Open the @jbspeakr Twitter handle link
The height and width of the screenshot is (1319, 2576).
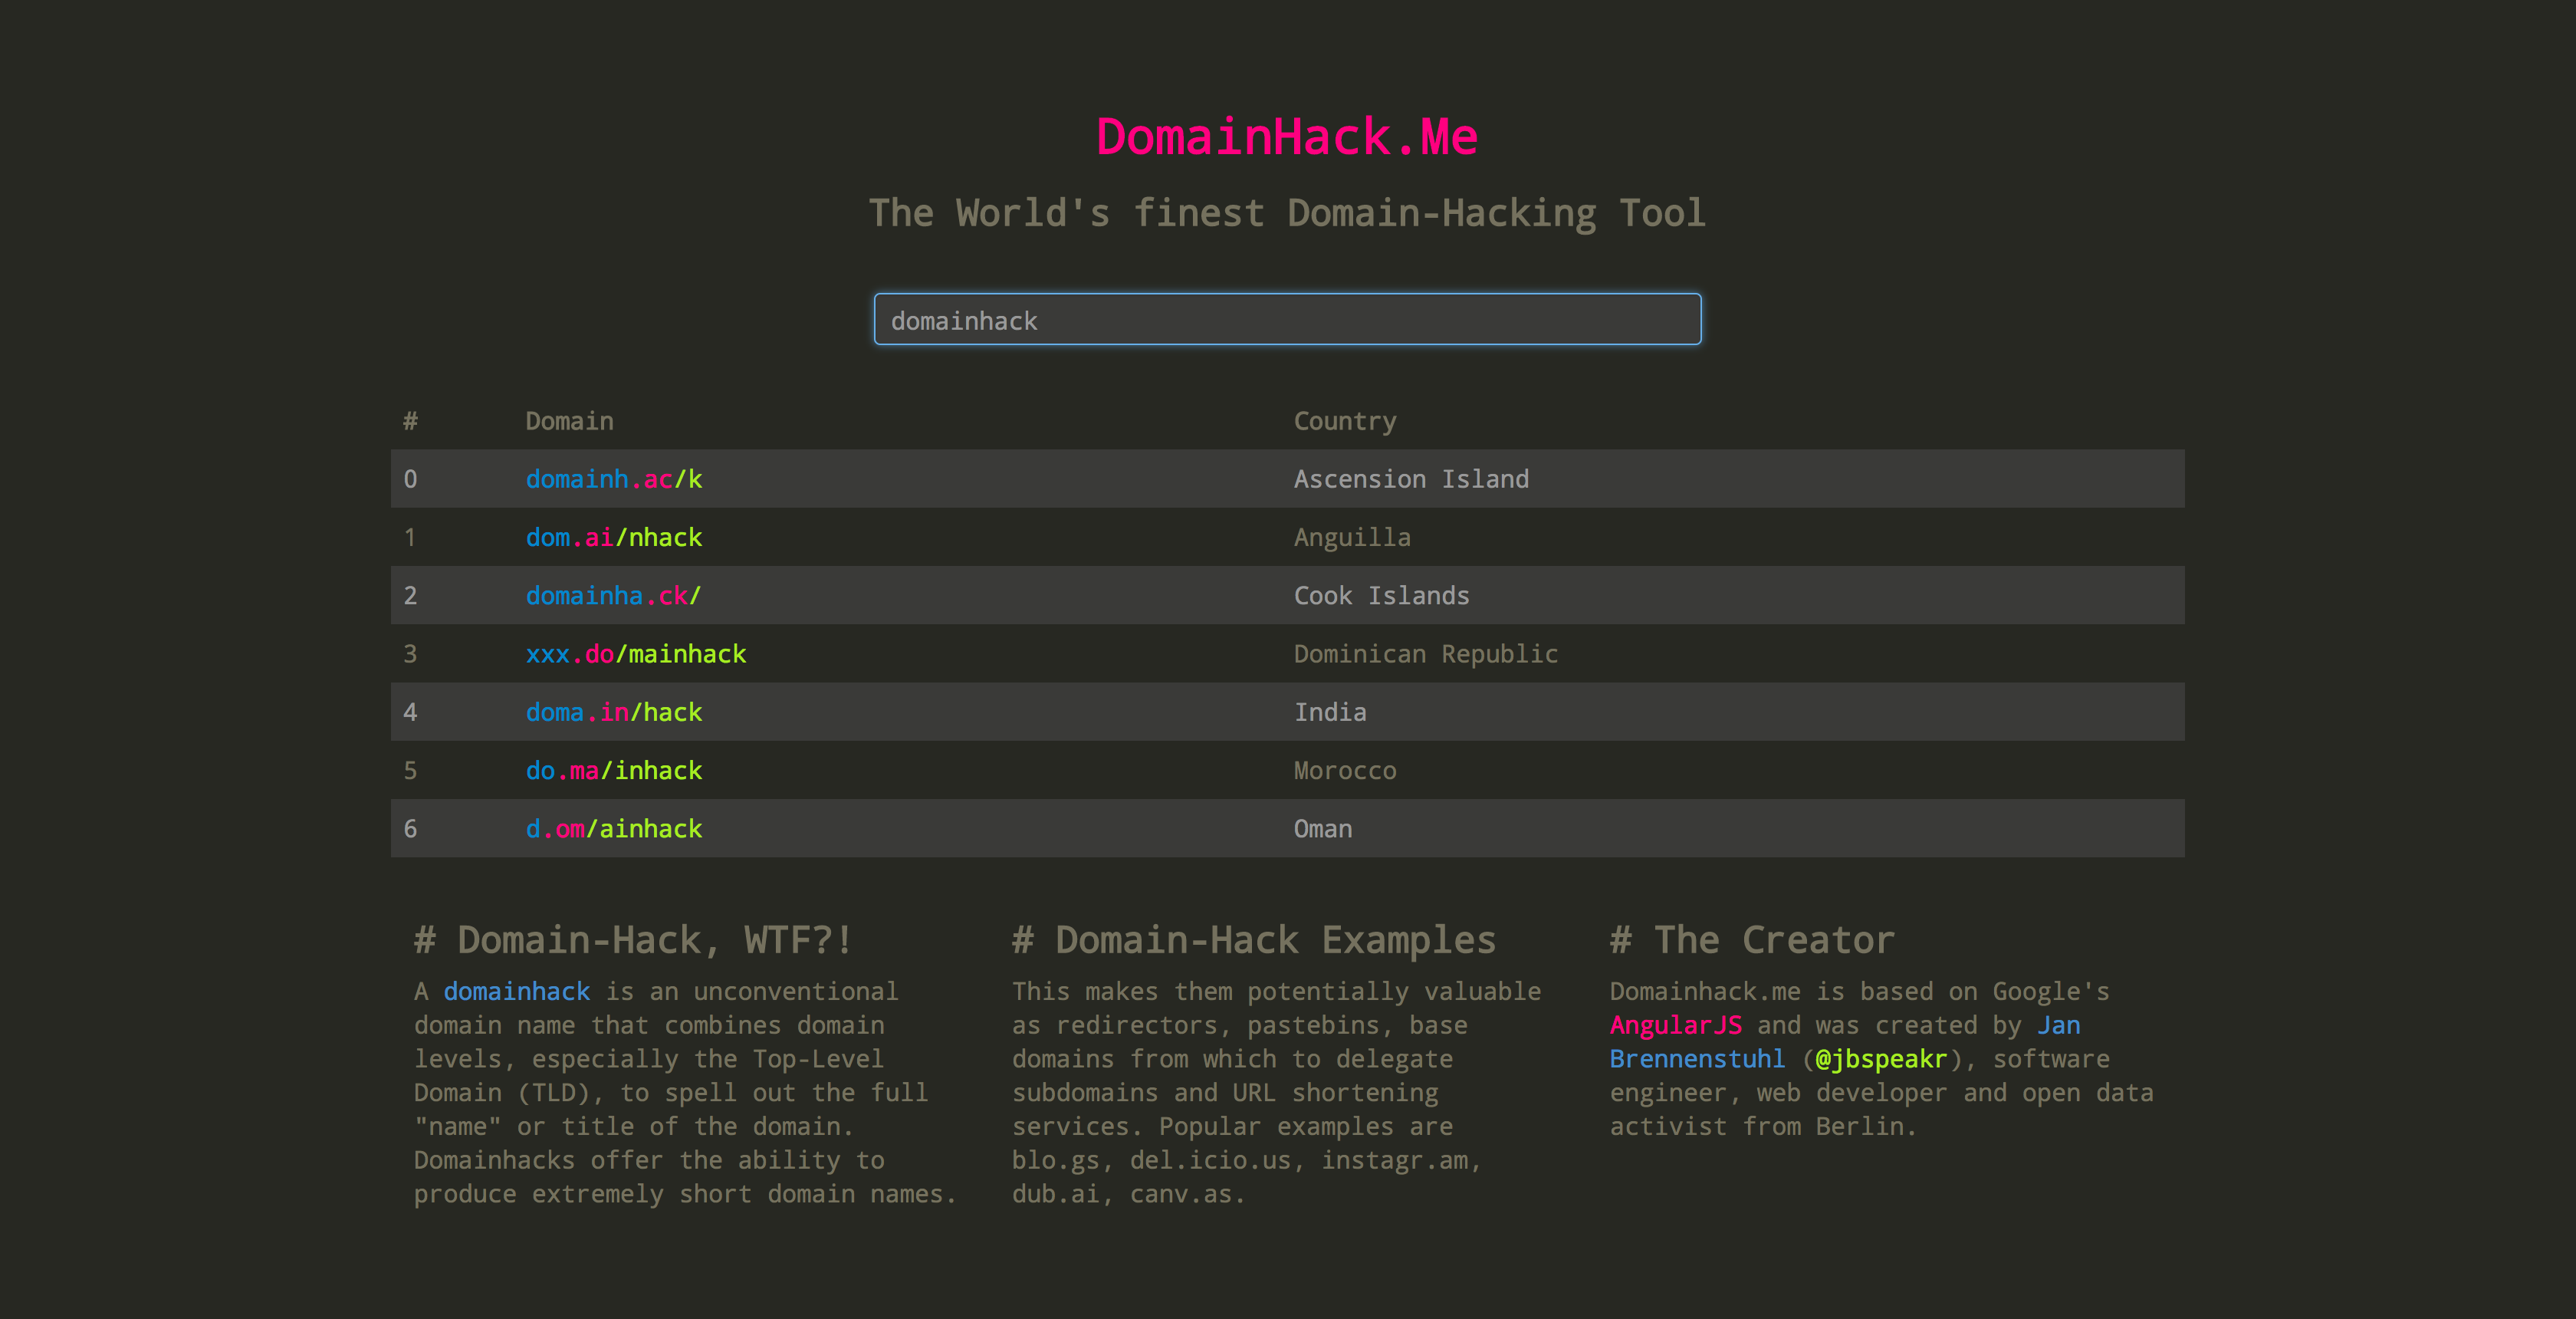[1880, 1059]
